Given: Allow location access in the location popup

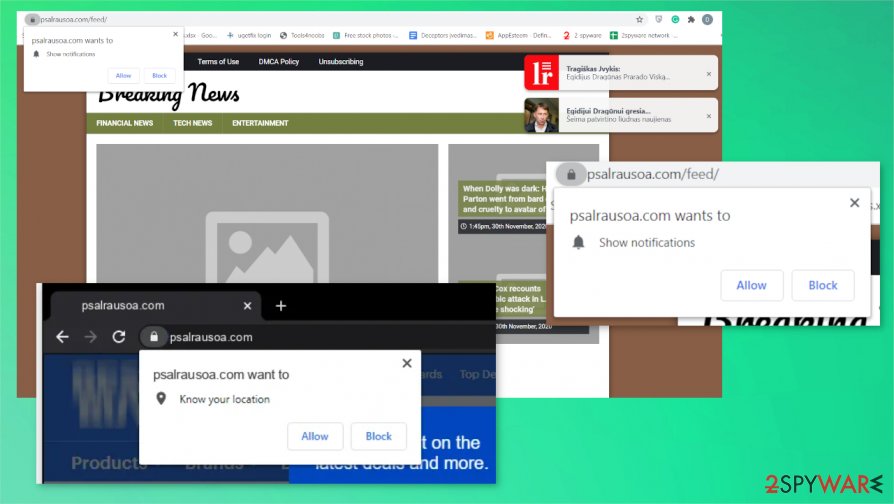Looking at the screenshot, I should (315, 436).
